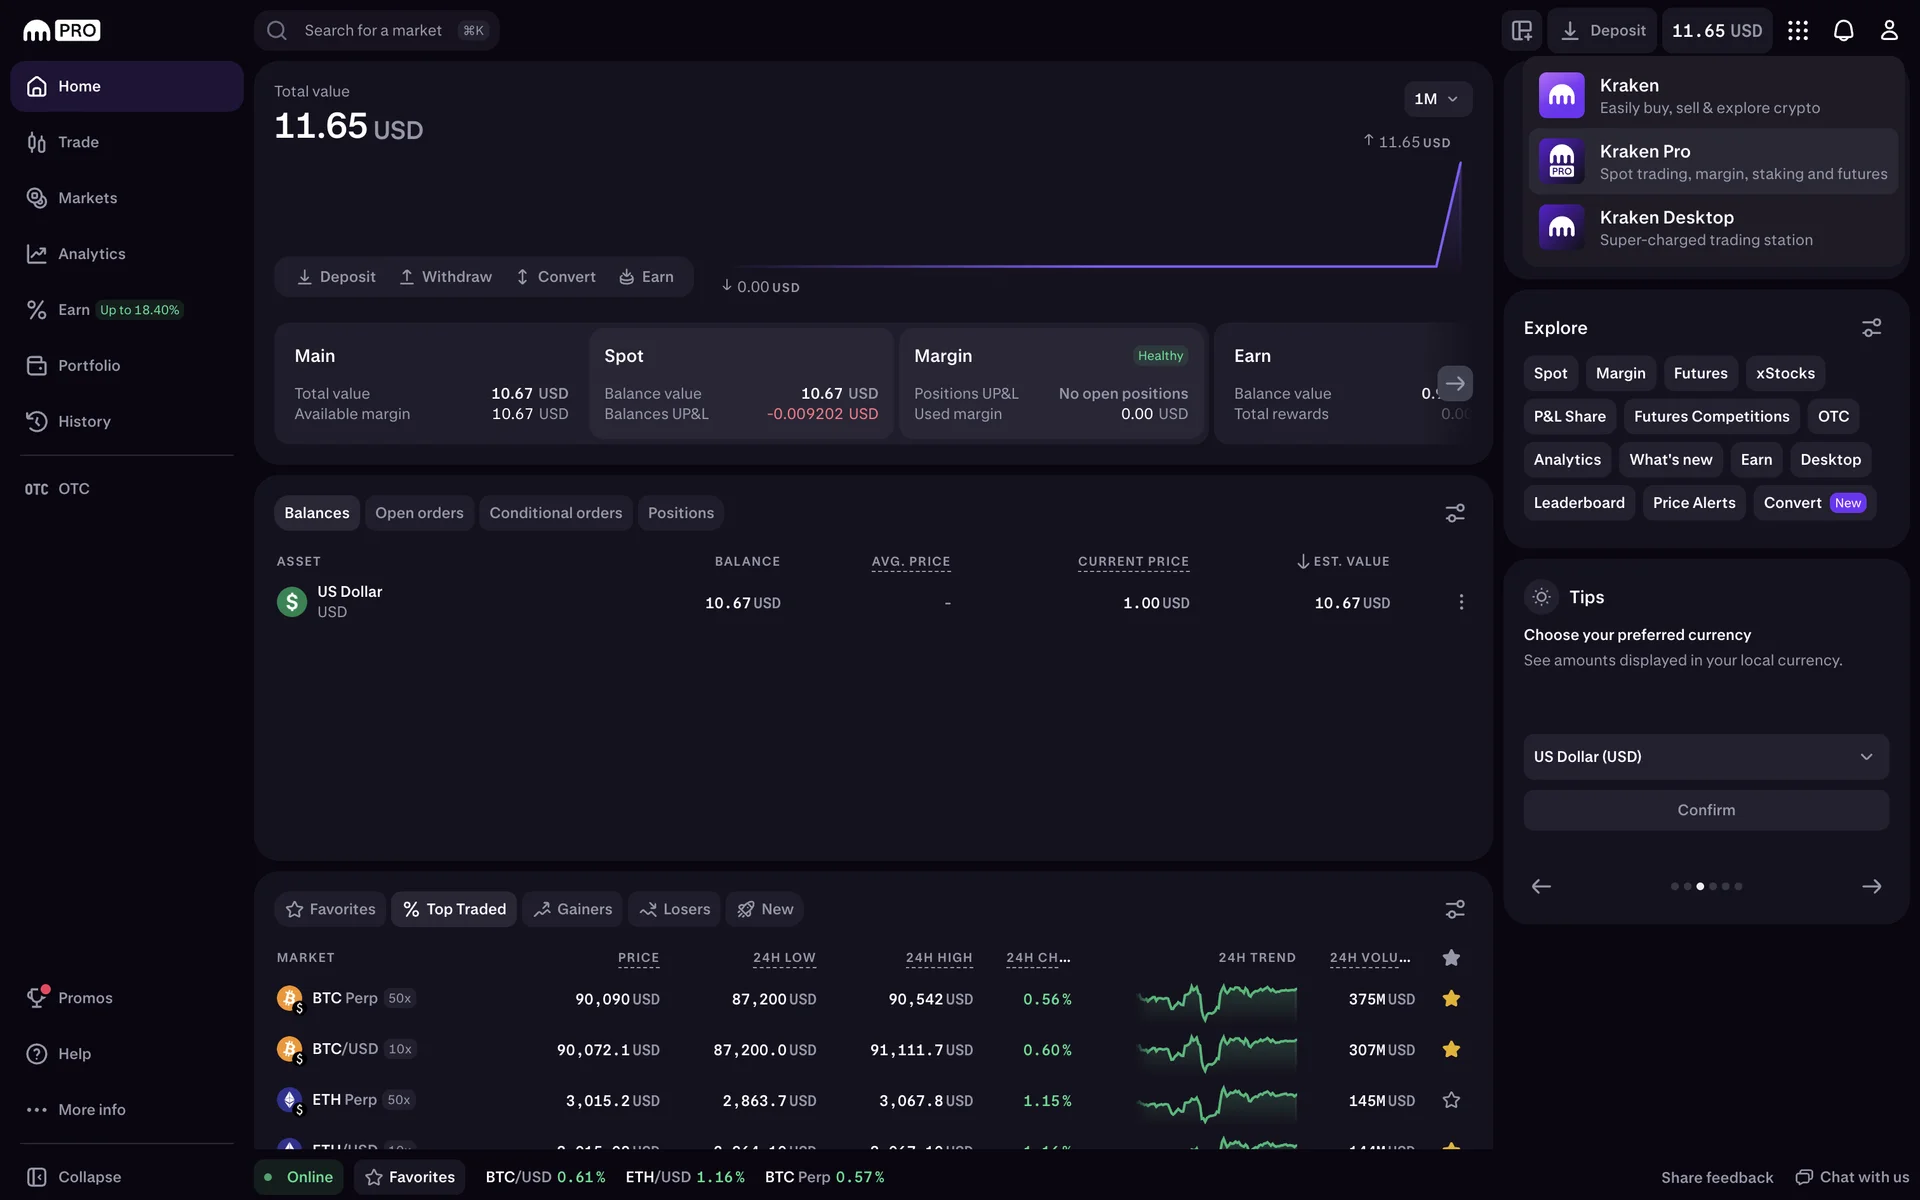The image size is (1920, 1200).
Task: Click the Search for a market field
Action: pyautogui.click(x=375, y=31)
